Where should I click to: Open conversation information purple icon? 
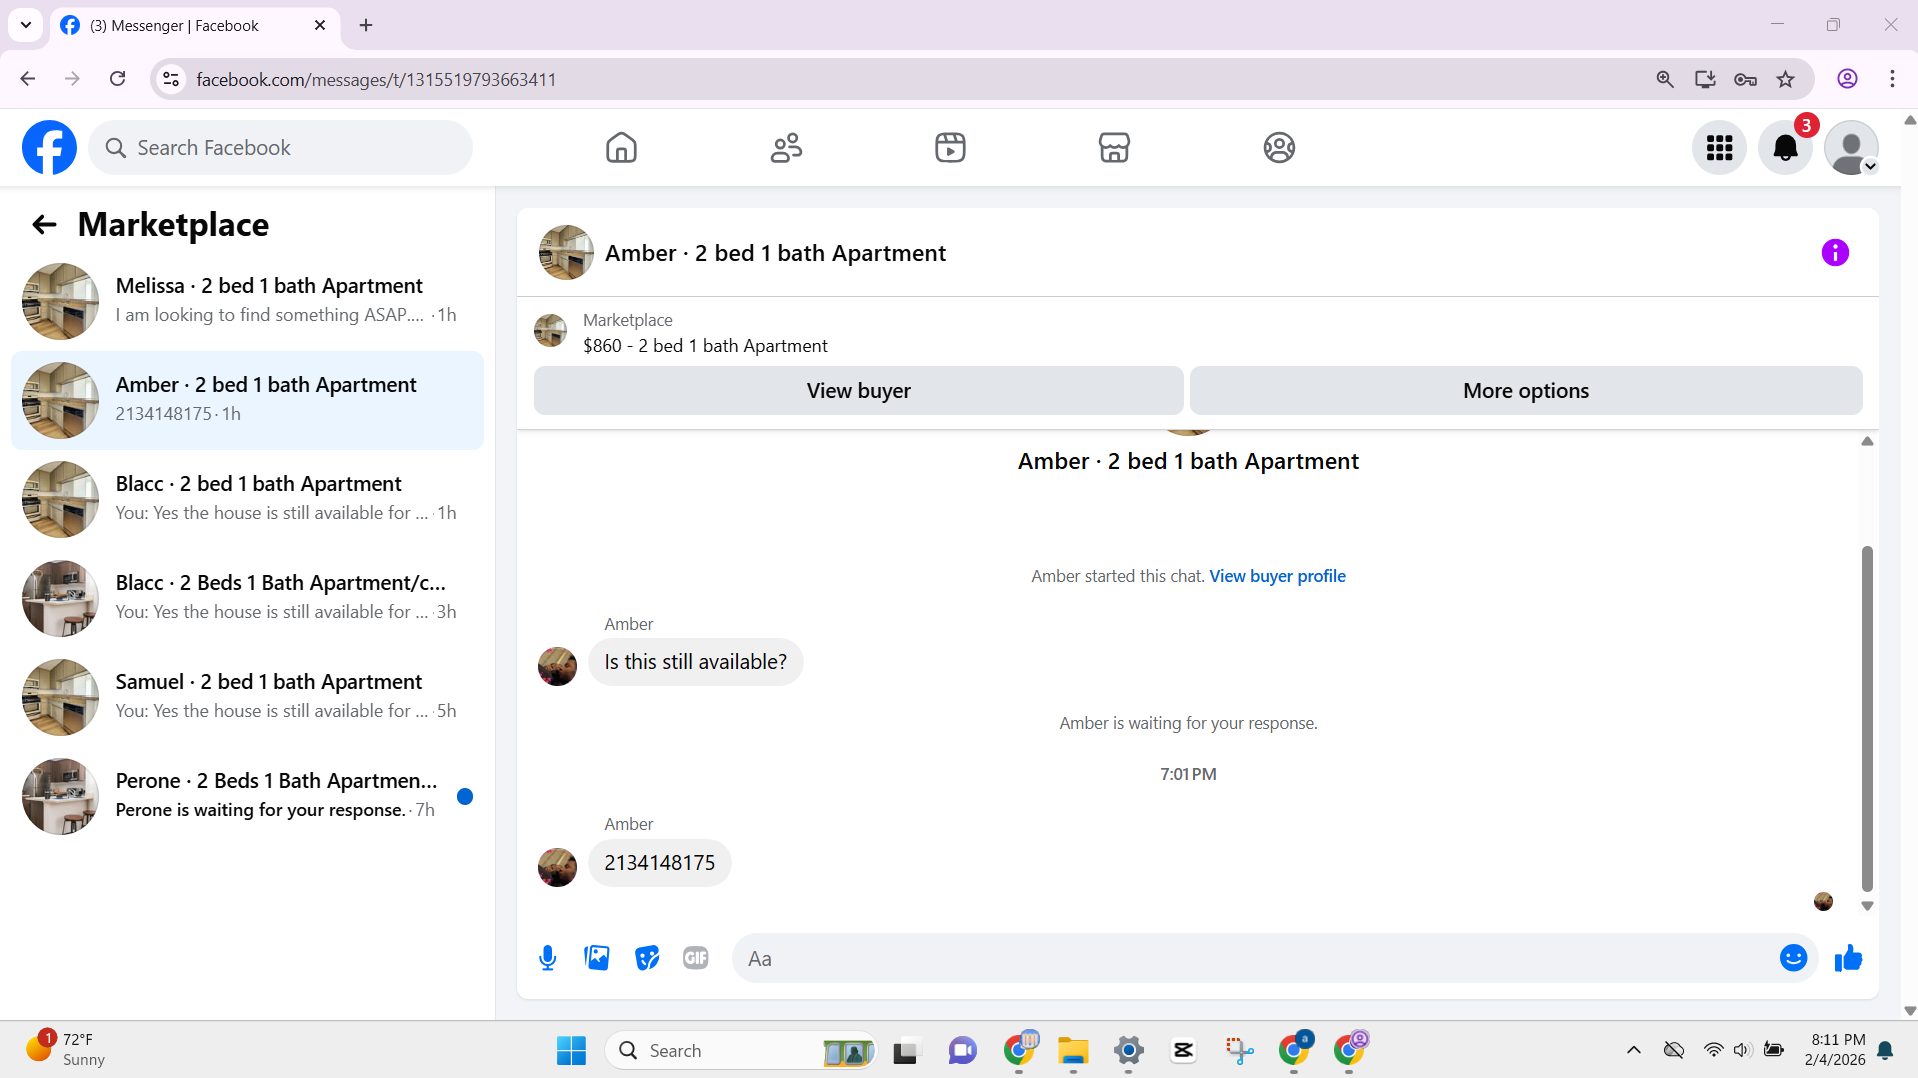pos(1835,253)
